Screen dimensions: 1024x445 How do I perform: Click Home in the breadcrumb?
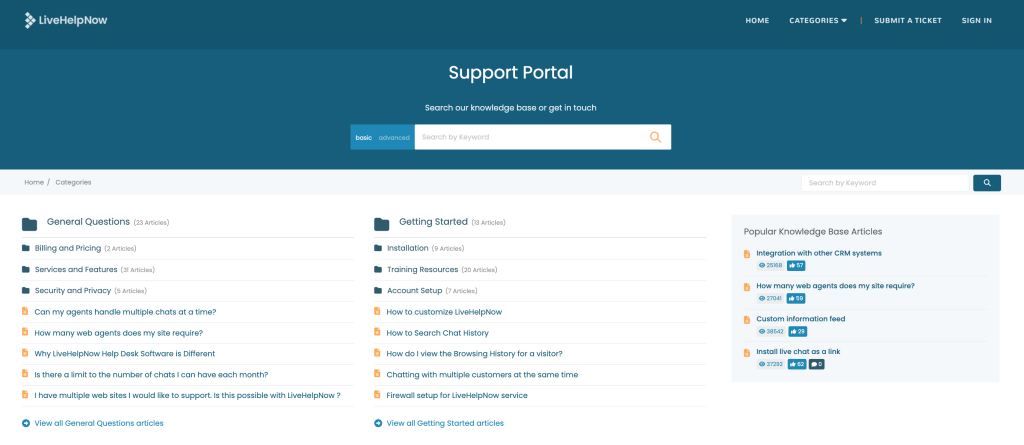[34, 182]
